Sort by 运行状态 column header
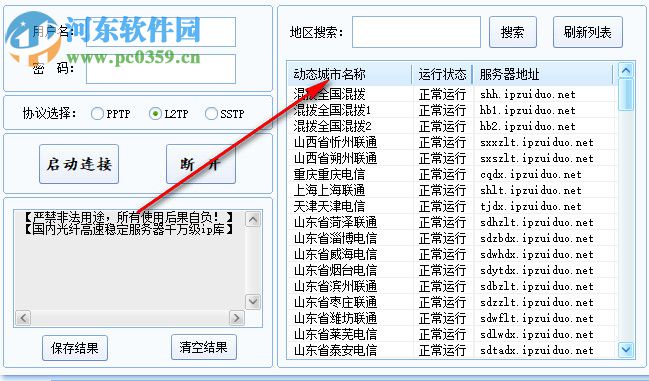The image size is (649, 381). point(442,74)
